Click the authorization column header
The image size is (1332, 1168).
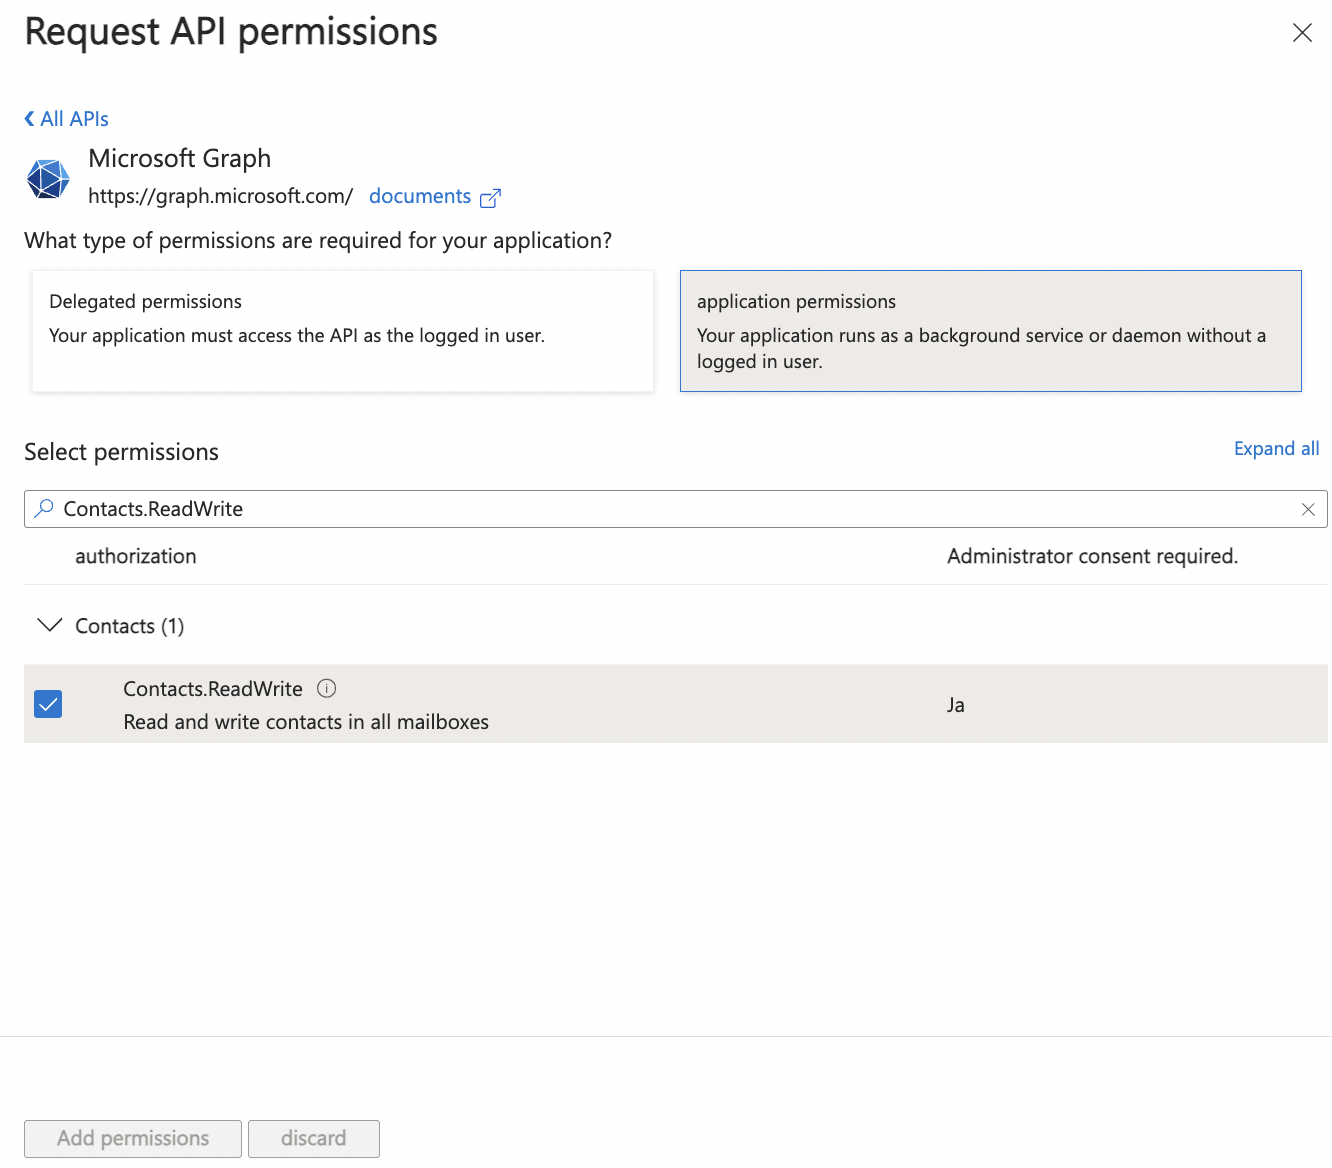136,556
